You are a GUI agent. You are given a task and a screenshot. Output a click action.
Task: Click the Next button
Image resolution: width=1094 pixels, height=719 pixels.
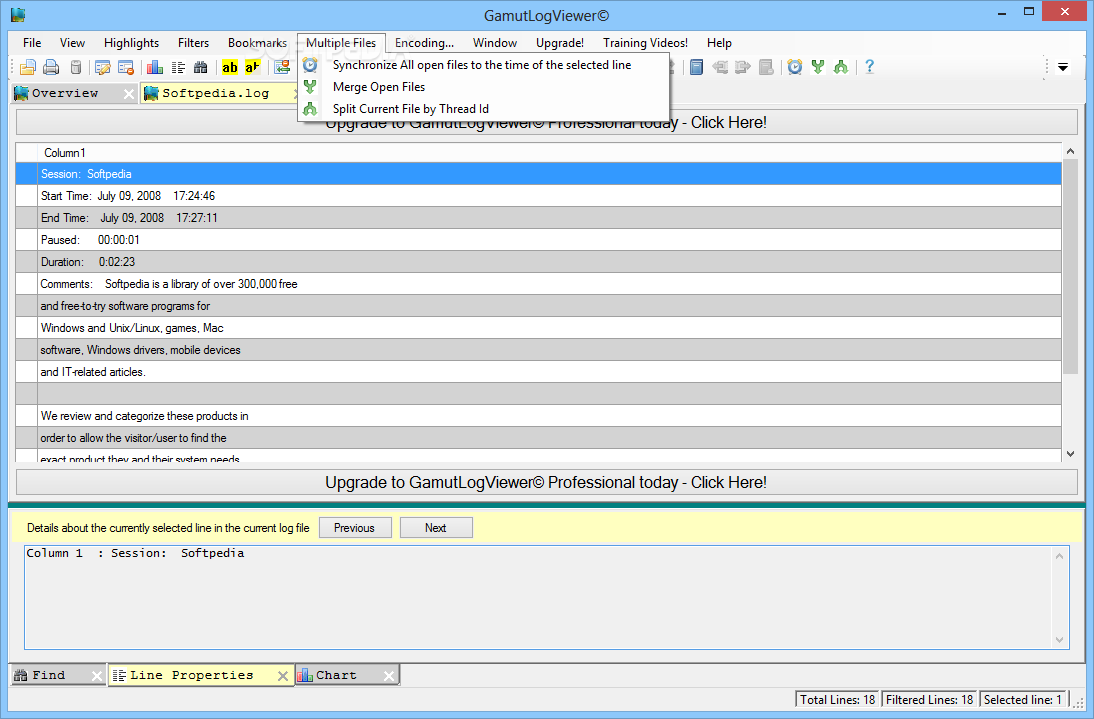(x=436, y=528)
